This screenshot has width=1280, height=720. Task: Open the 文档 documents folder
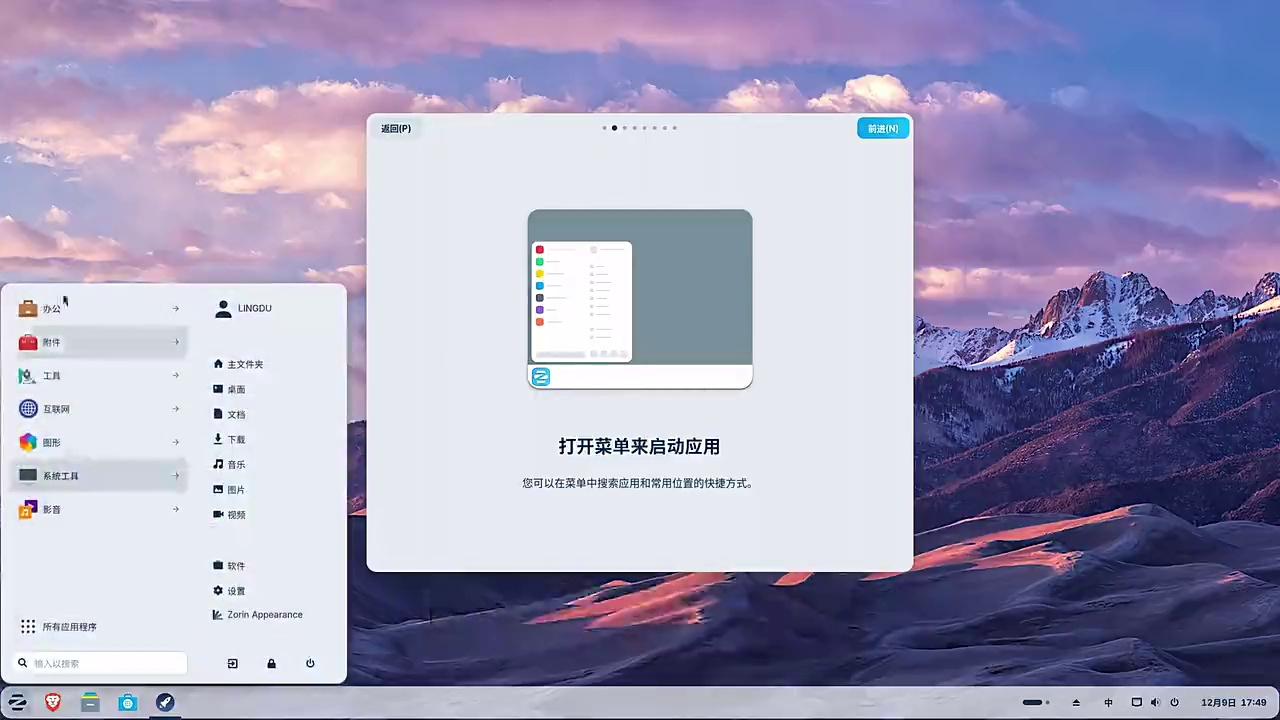click(230, 414)
